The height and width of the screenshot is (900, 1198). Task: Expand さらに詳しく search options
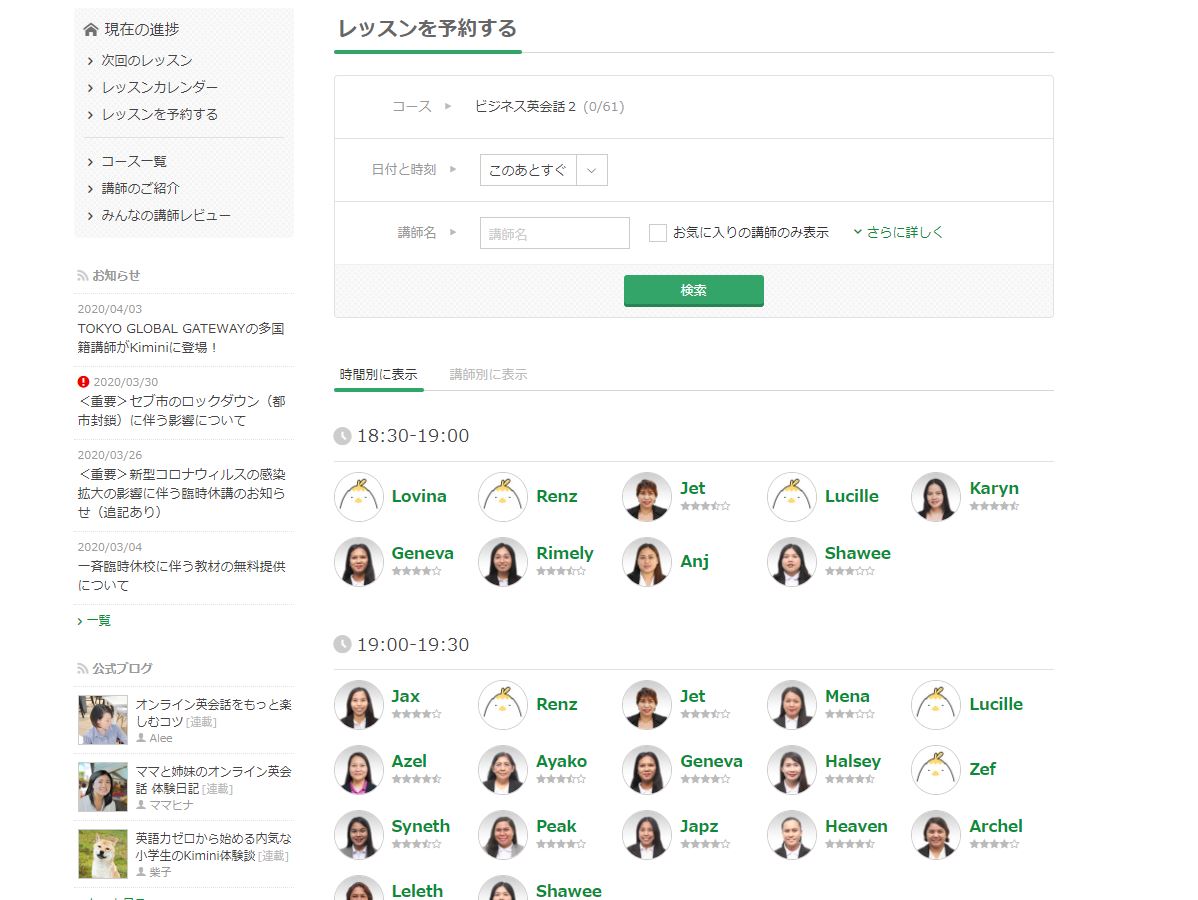click(898, 232)
